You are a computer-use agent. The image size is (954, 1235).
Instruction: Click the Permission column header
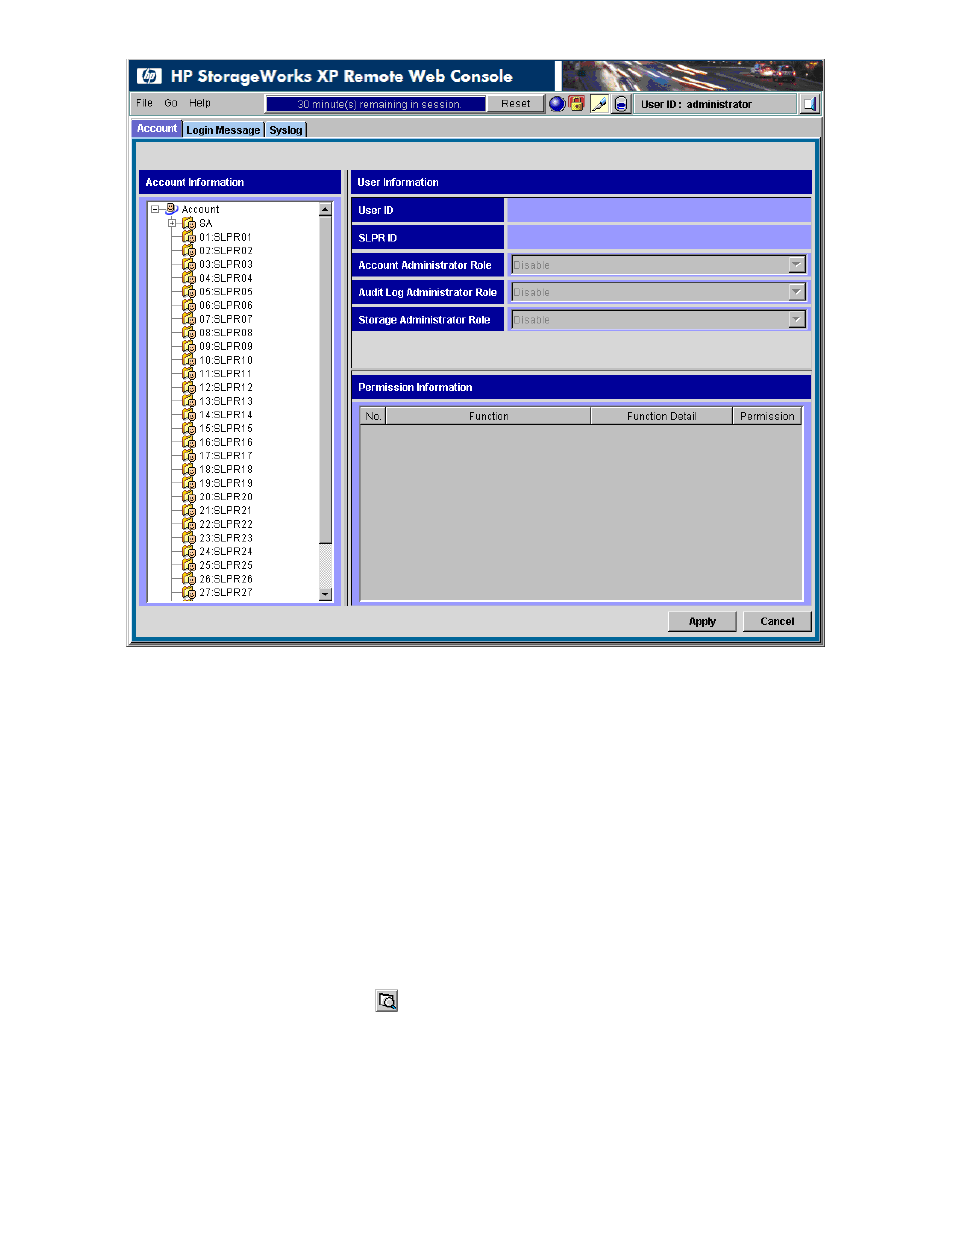coord(767,416)
